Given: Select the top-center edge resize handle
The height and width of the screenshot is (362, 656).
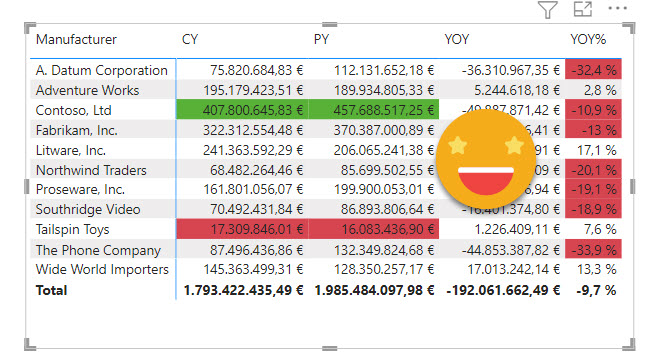Looking at the screenshot, I should coord(330,25).
